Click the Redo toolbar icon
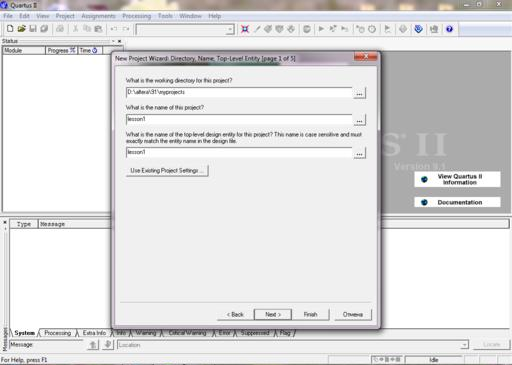The width and height of the screenshot is (512, 365). pyautogui.click(x=126, y=29)
